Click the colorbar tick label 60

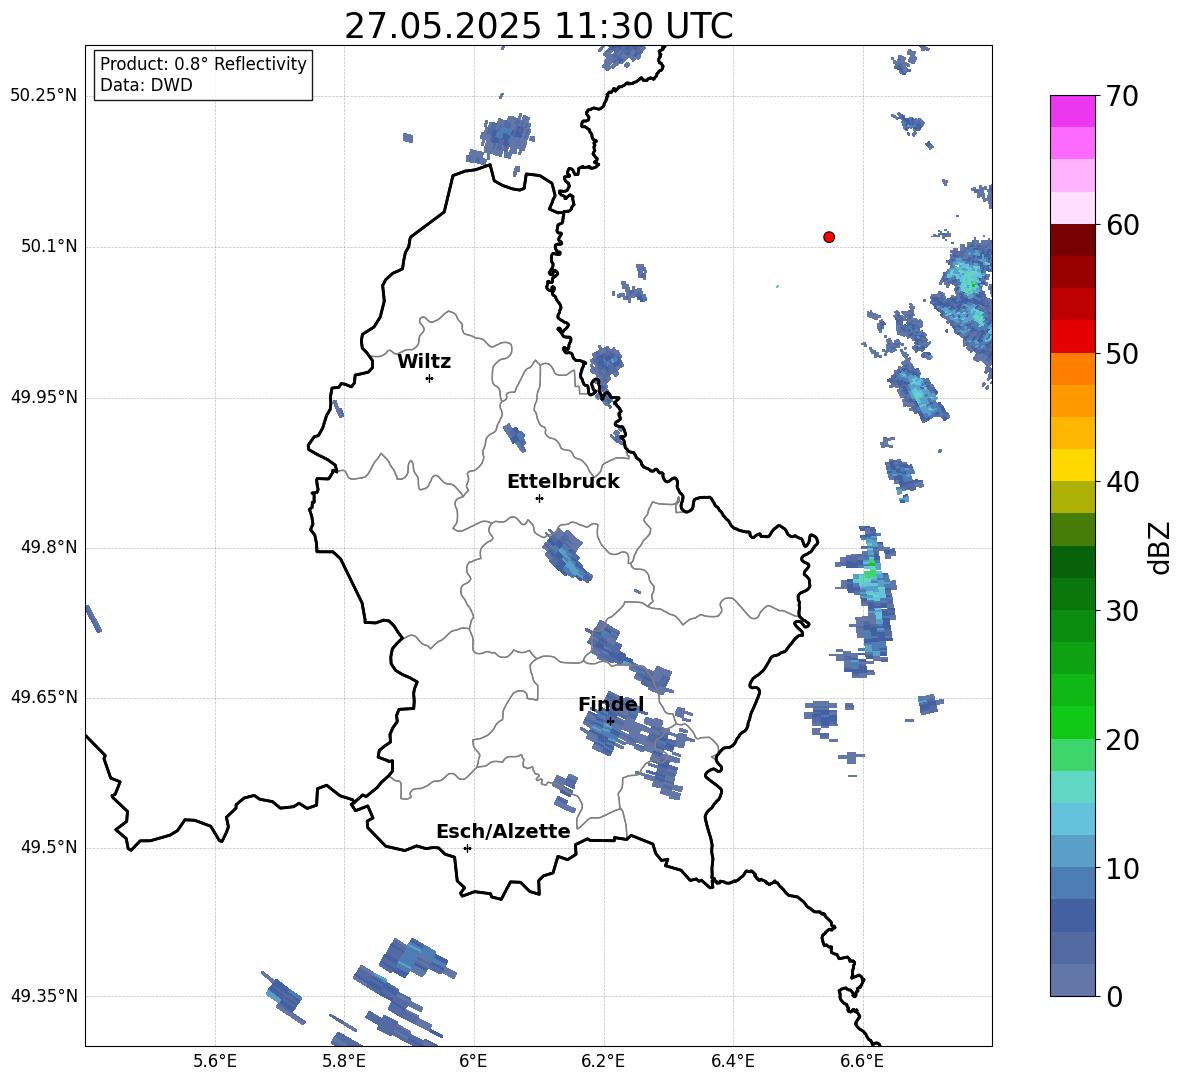click(x=1122, y=225)
